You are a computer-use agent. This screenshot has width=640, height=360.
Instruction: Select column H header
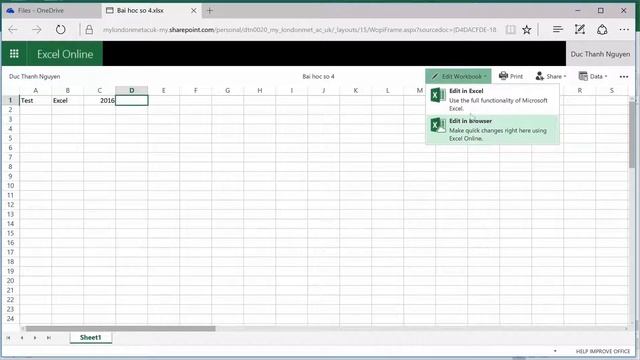260,90
